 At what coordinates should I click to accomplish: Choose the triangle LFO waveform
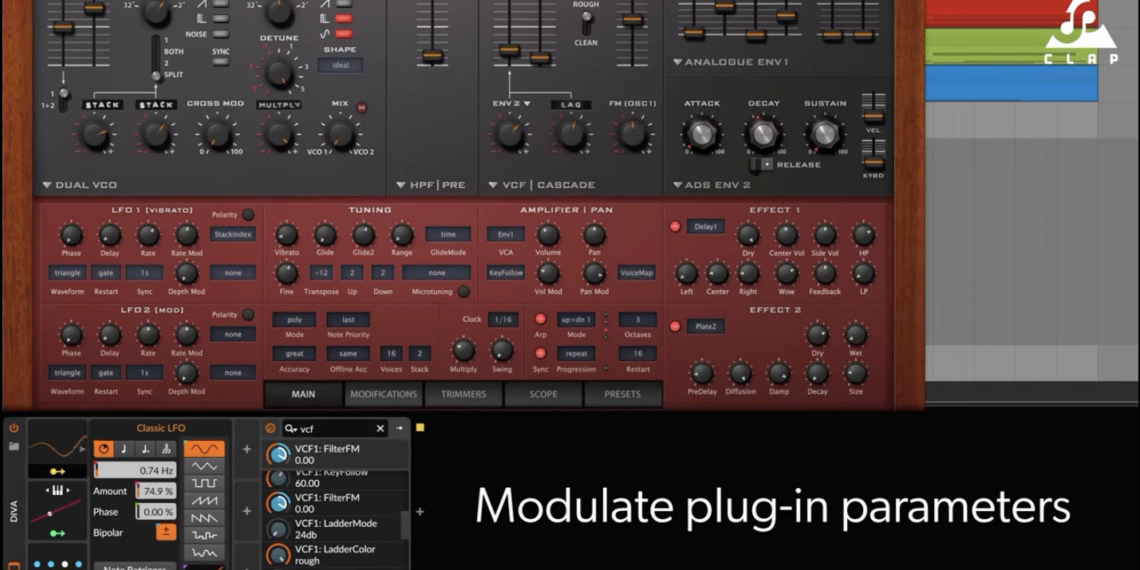pos(204,466)
